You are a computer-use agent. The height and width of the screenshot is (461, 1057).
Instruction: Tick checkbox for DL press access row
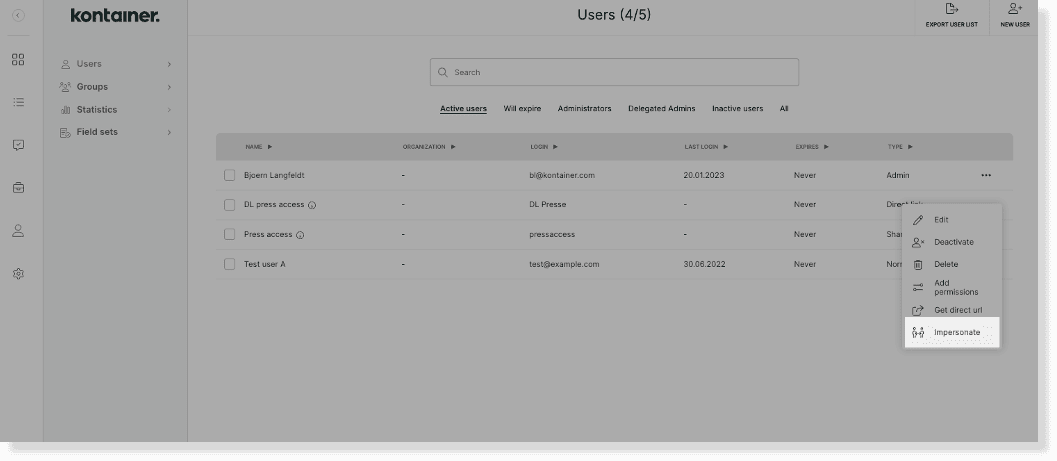[x=229, y=205]
